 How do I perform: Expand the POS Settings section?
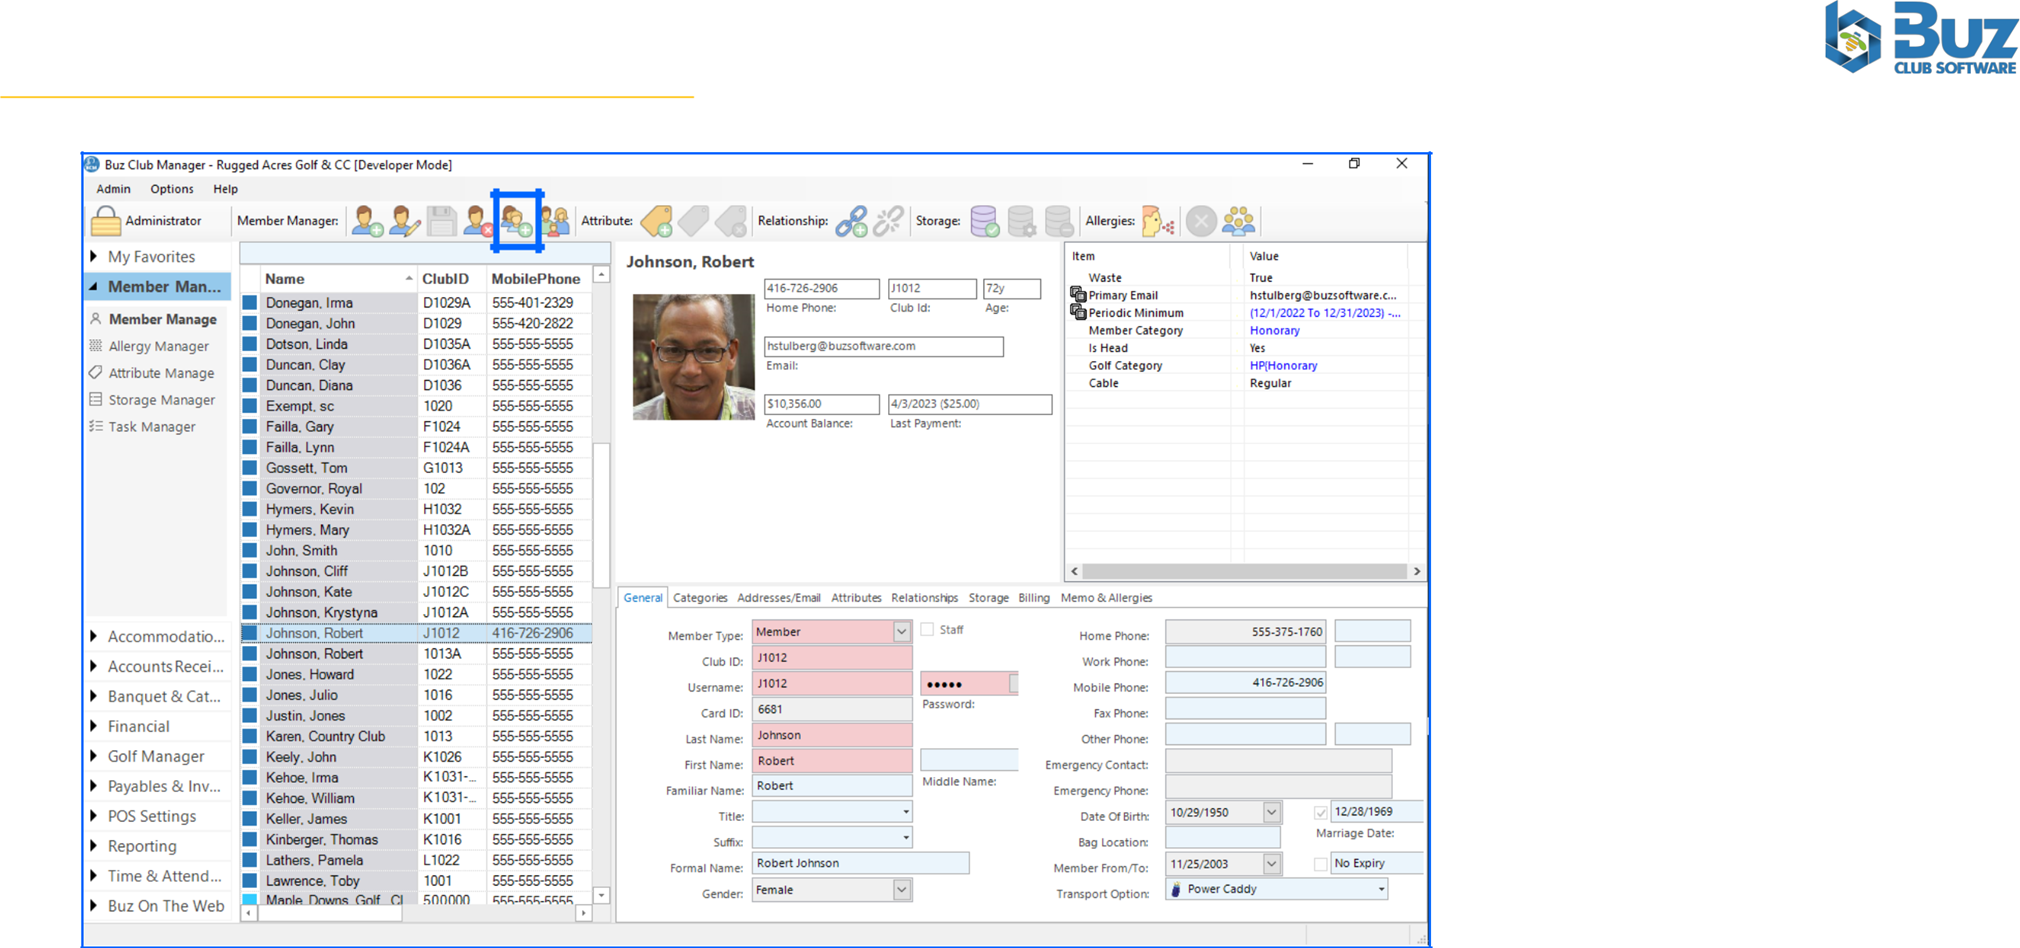[x=94, y=816]
